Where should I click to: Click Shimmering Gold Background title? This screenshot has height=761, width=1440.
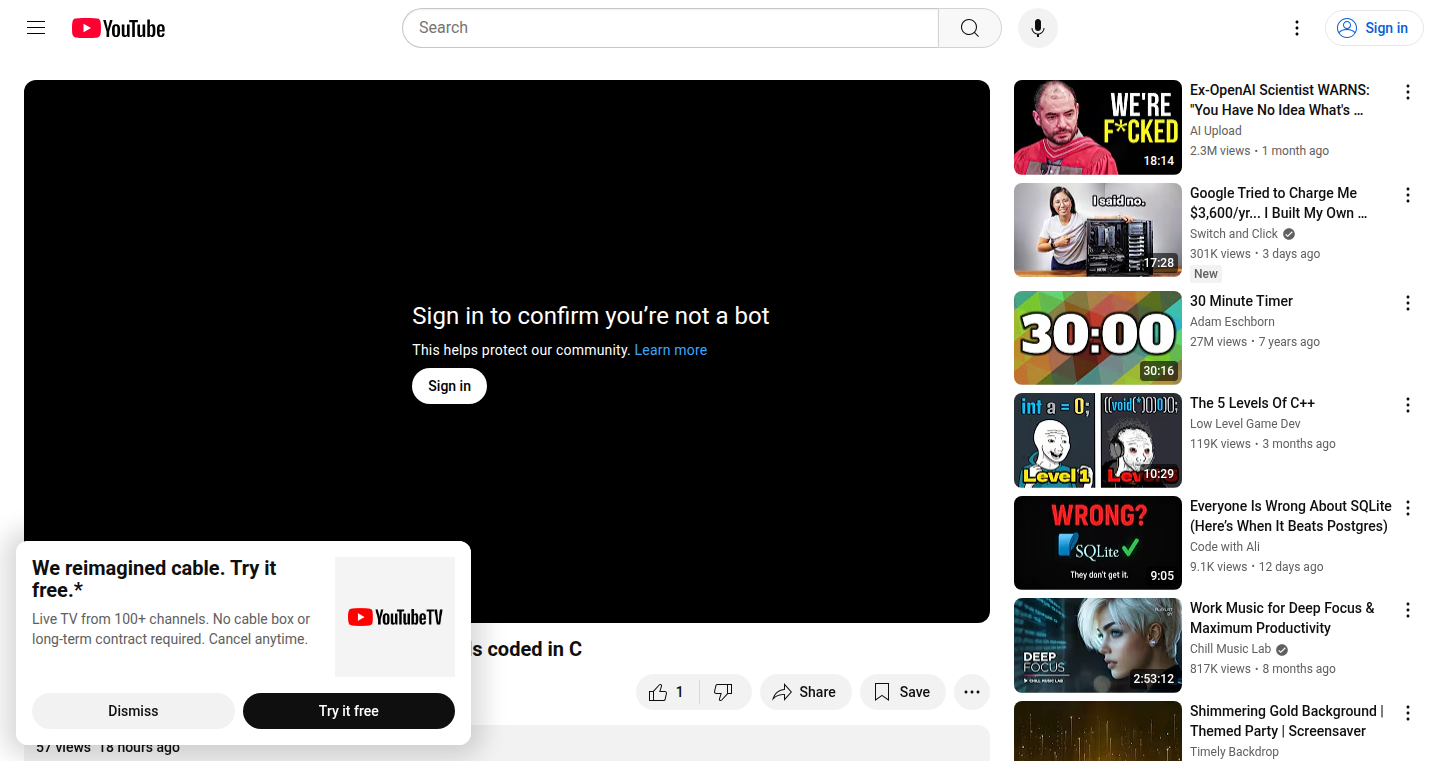point(1287,721)
